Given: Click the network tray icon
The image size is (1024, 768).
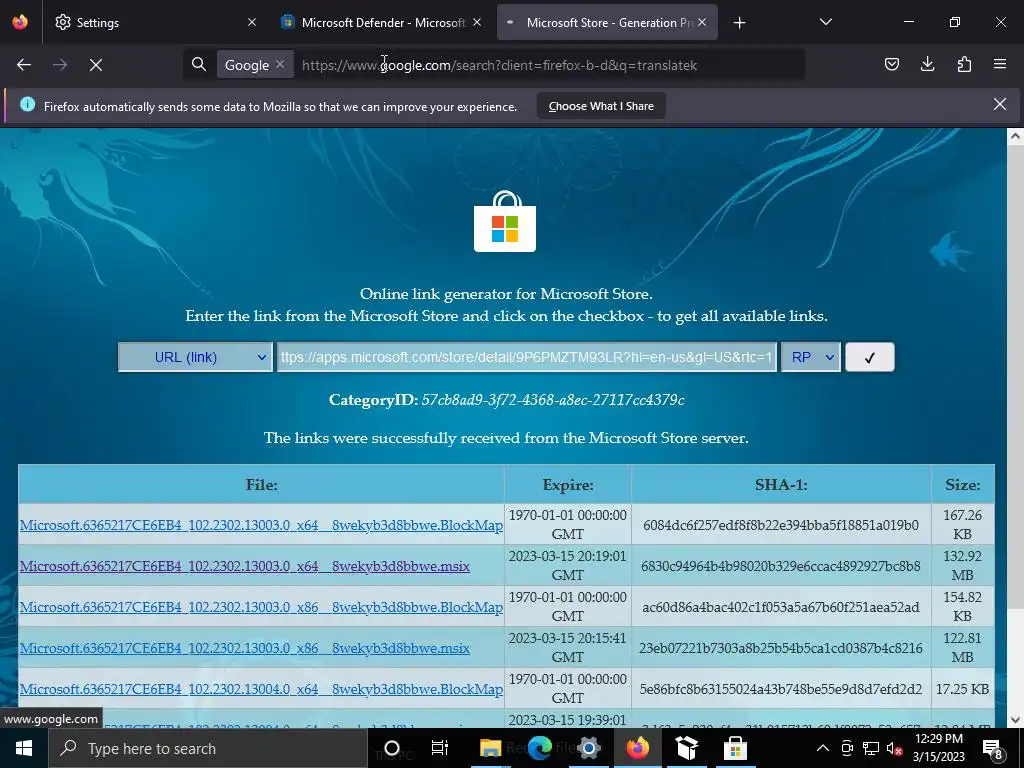Looking at the screenshot, I should pyautogui.click(x=871, y=748).
